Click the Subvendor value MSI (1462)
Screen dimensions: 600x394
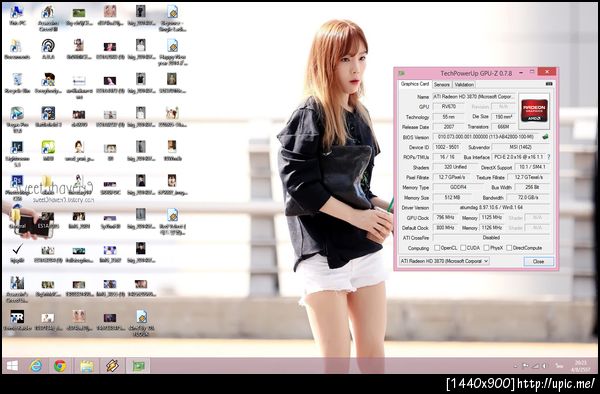coord(521,147)
